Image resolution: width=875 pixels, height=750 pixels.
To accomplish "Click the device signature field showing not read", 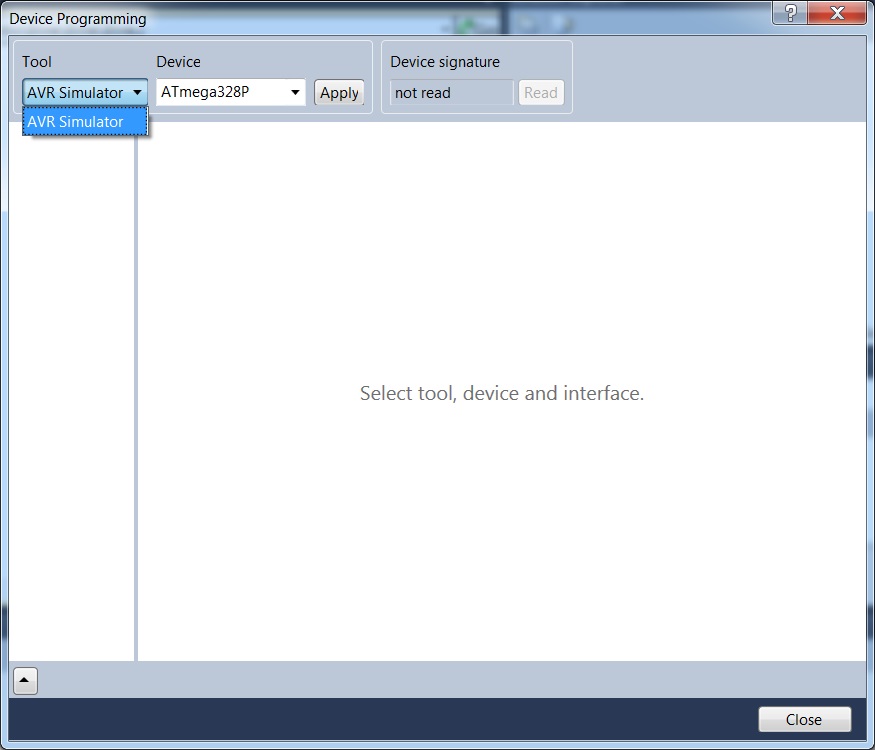I will [x=451, y=93].
